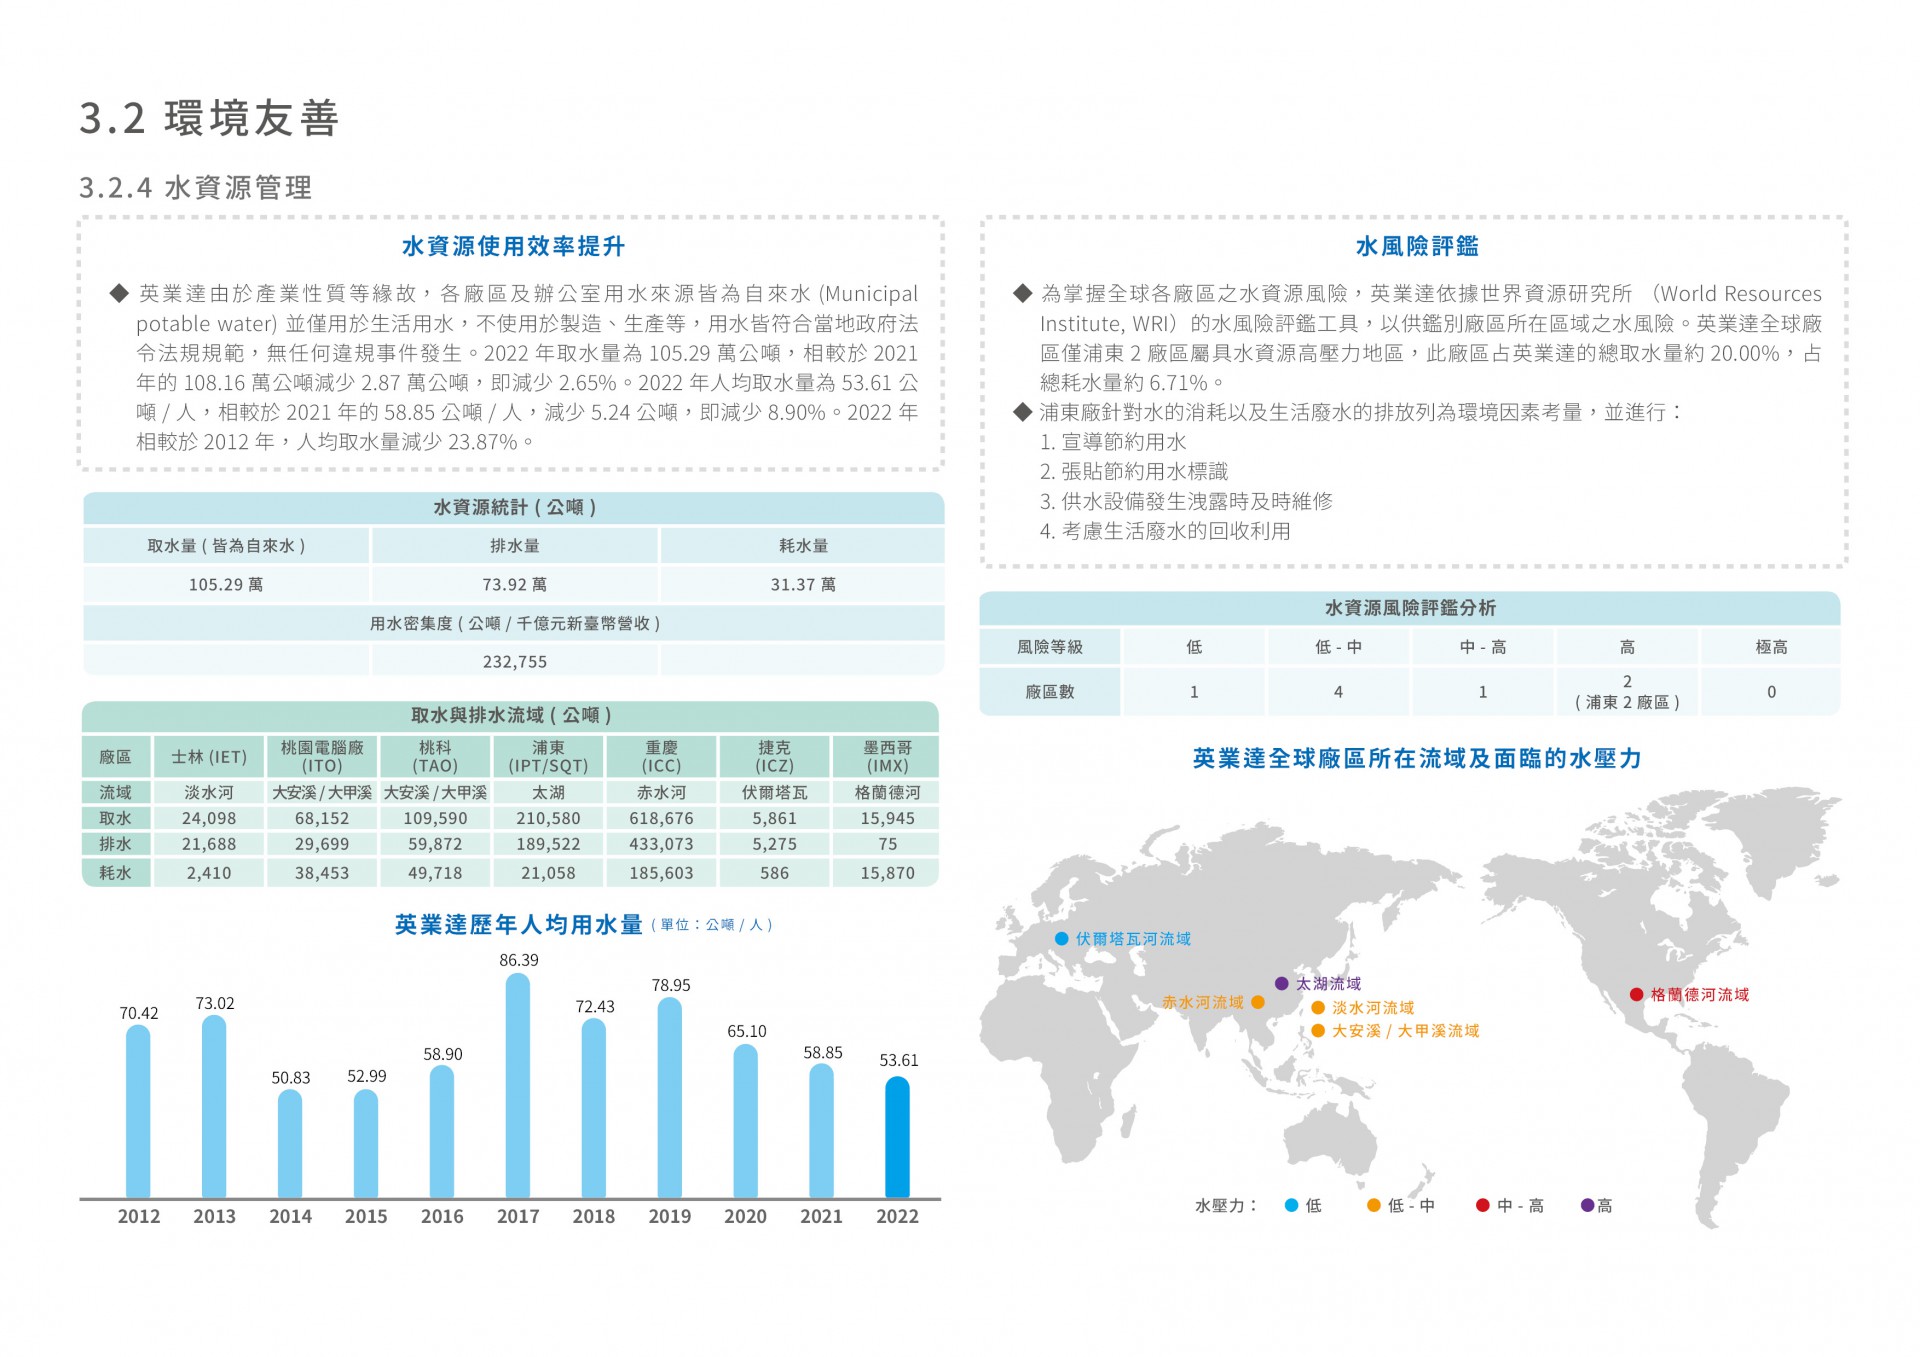Click the 取水與排水流域 ( 公噸 ) table header

[x=511, y=716]
